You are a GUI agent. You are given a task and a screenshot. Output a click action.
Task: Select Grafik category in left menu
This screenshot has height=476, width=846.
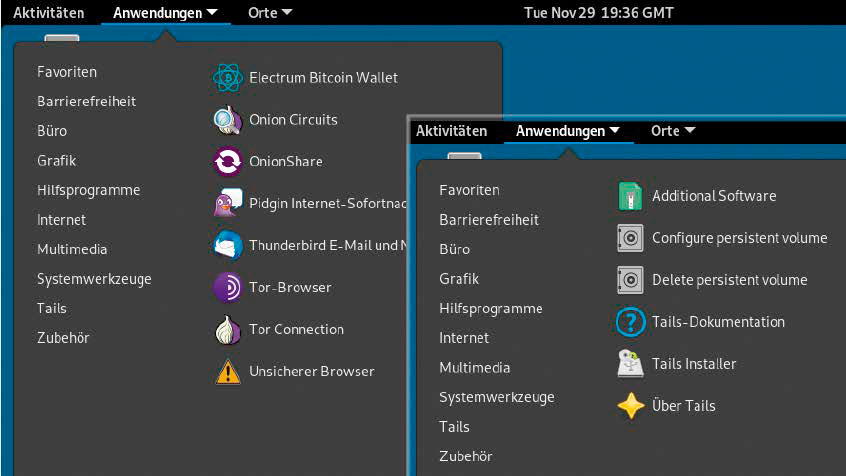[57, 161]
